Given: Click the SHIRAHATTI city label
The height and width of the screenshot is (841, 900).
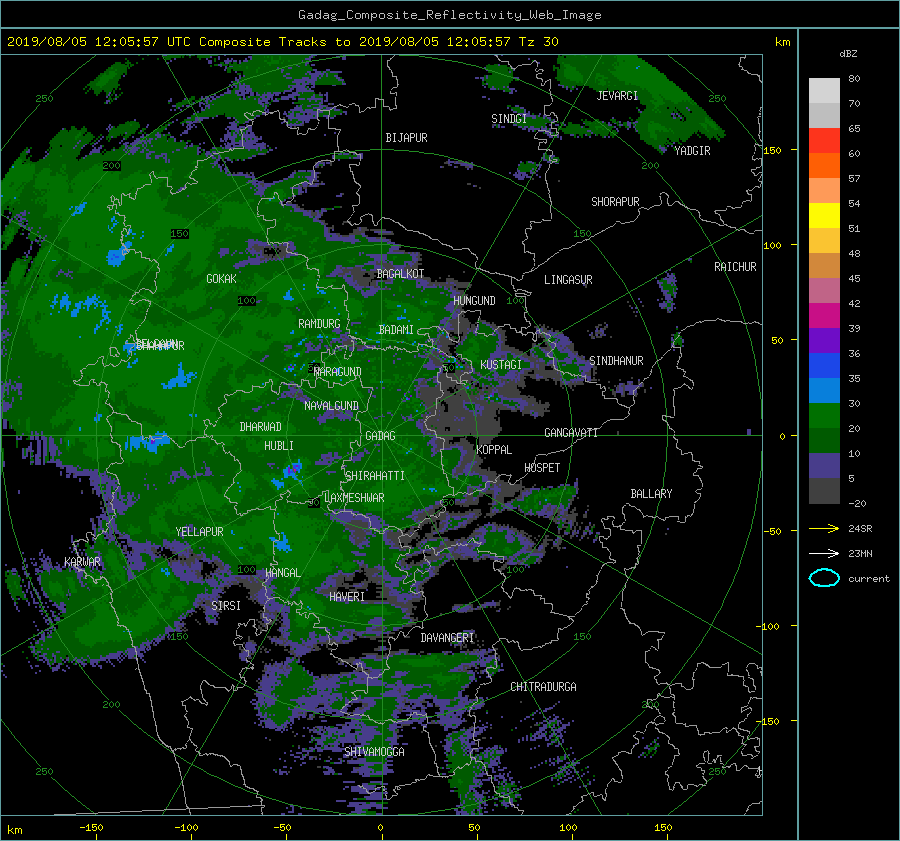Looking at the screenshot, I should pyautogui.click(x=375, y=476).
